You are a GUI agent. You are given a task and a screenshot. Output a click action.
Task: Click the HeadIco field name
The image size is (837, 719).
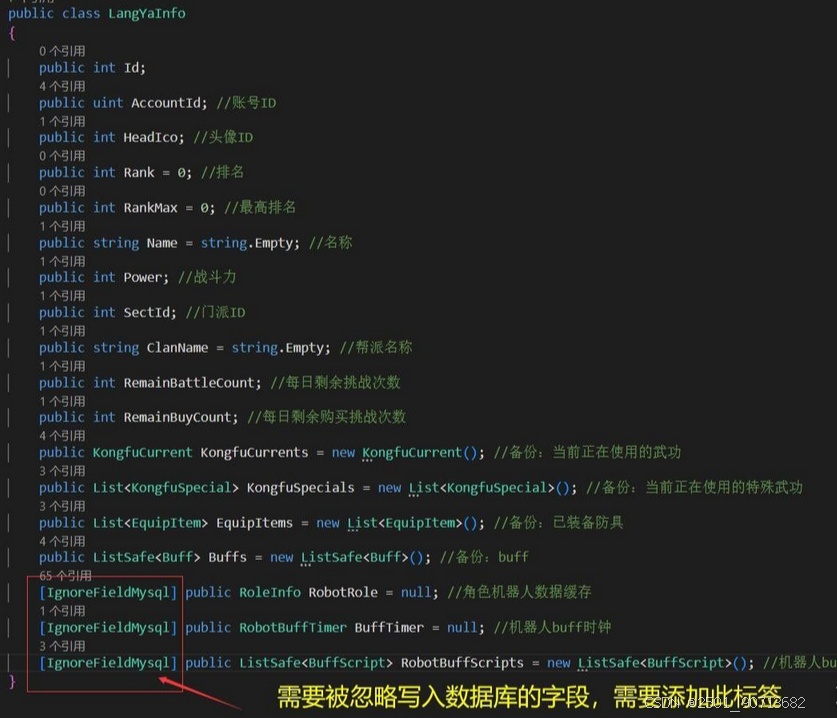[151, 138]
